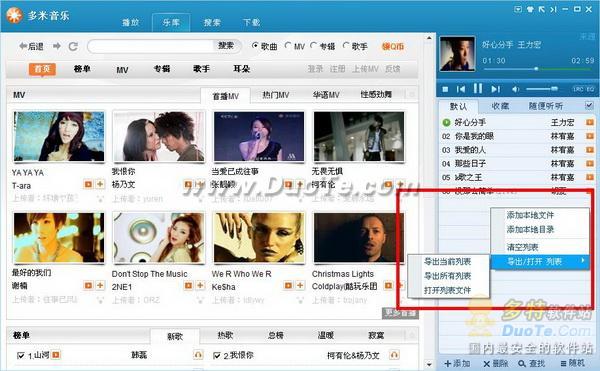The width and height of the screenshot is (600, 371).
Task: Click 添加 plus button below playlist
Action: tap(457, 363)
